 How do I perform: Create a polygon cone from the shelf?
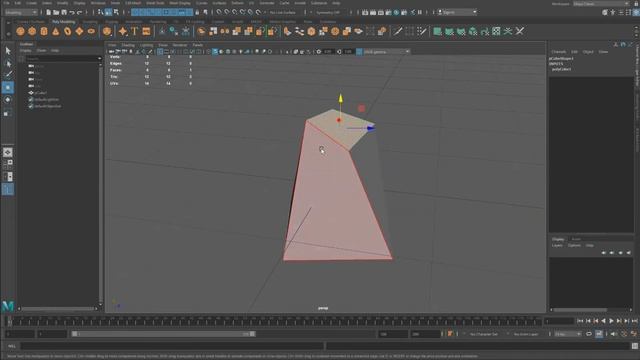point(56,31)
